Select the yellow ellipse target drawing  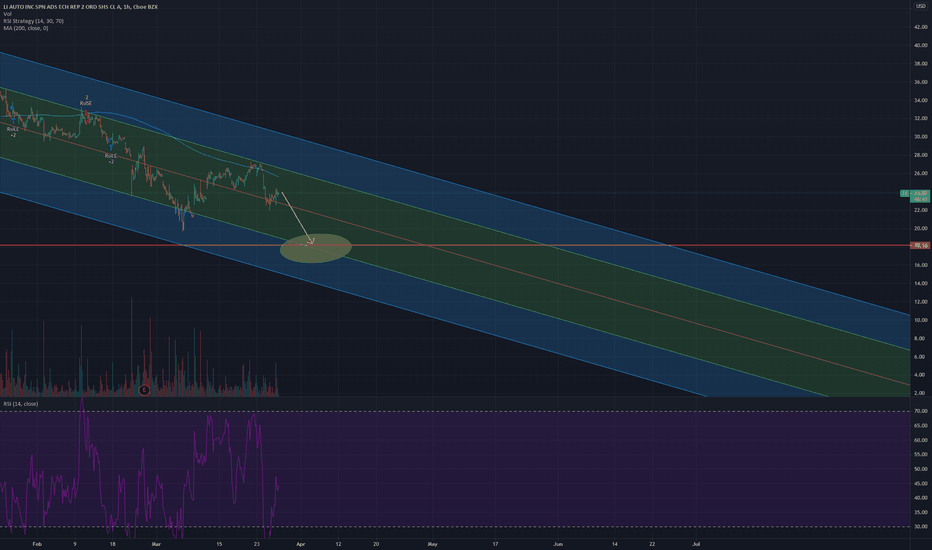pos(316,248)
